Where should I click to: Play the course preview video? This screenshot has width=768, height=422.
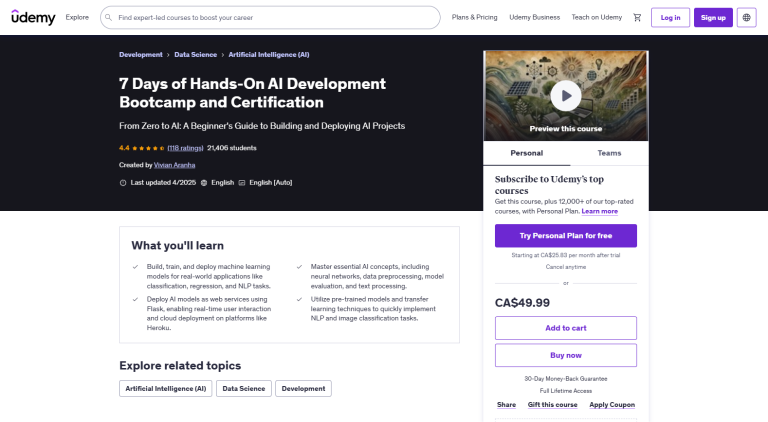coord(566,96)
